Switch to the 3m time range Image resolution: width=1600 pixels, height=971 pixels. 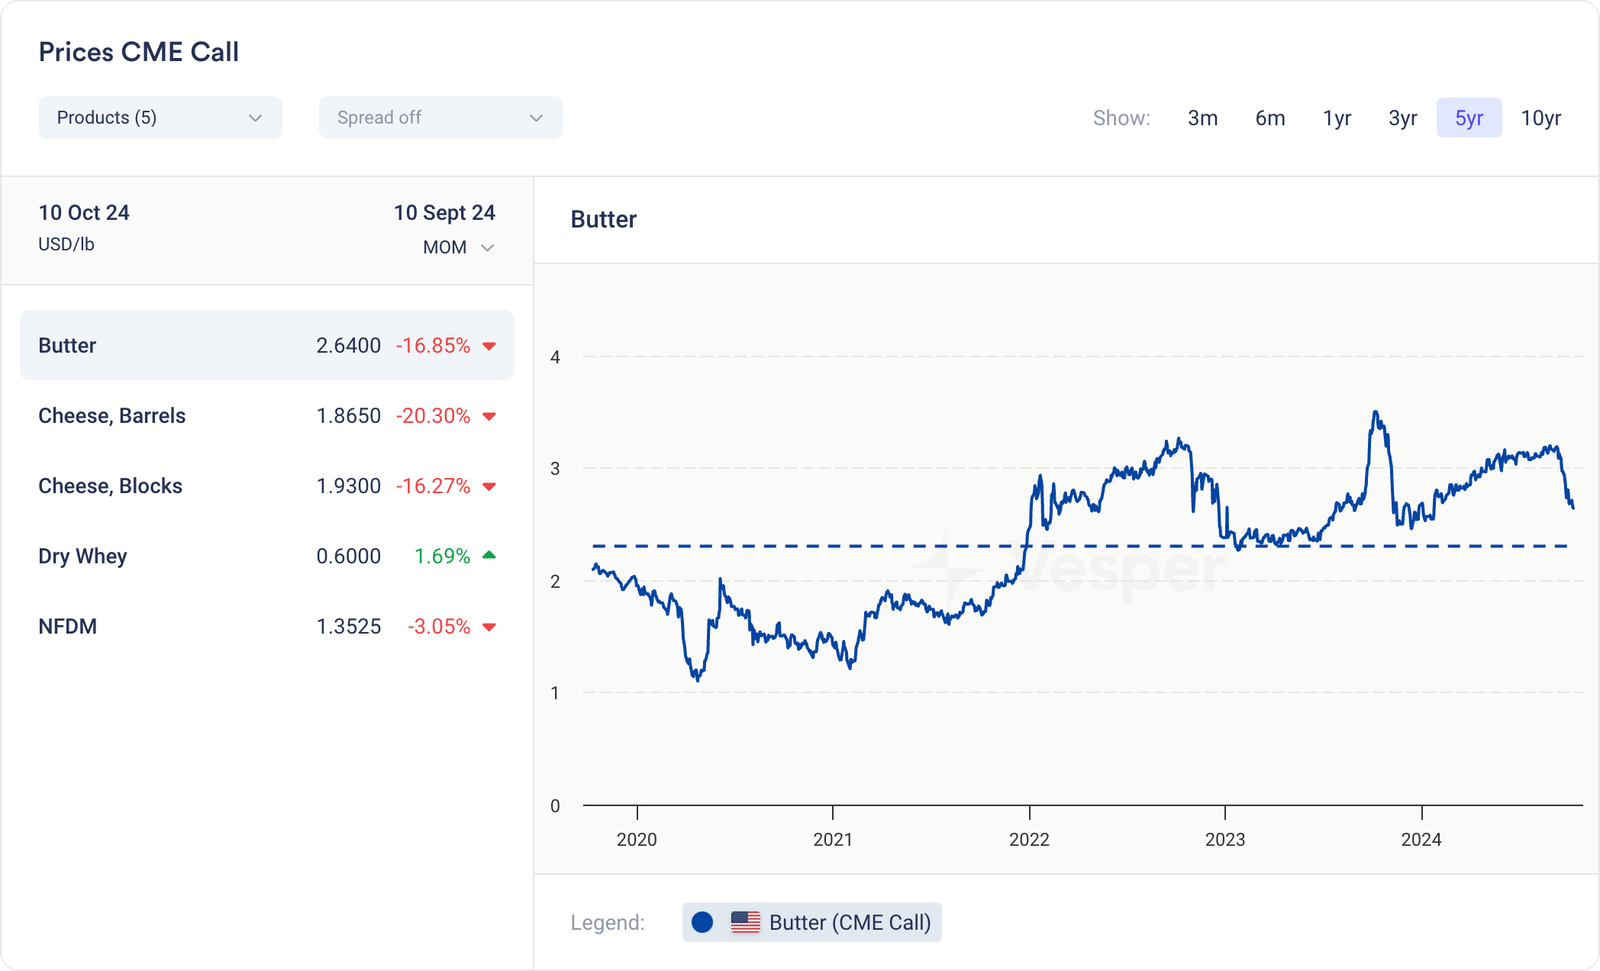[x=1202, y=118]
